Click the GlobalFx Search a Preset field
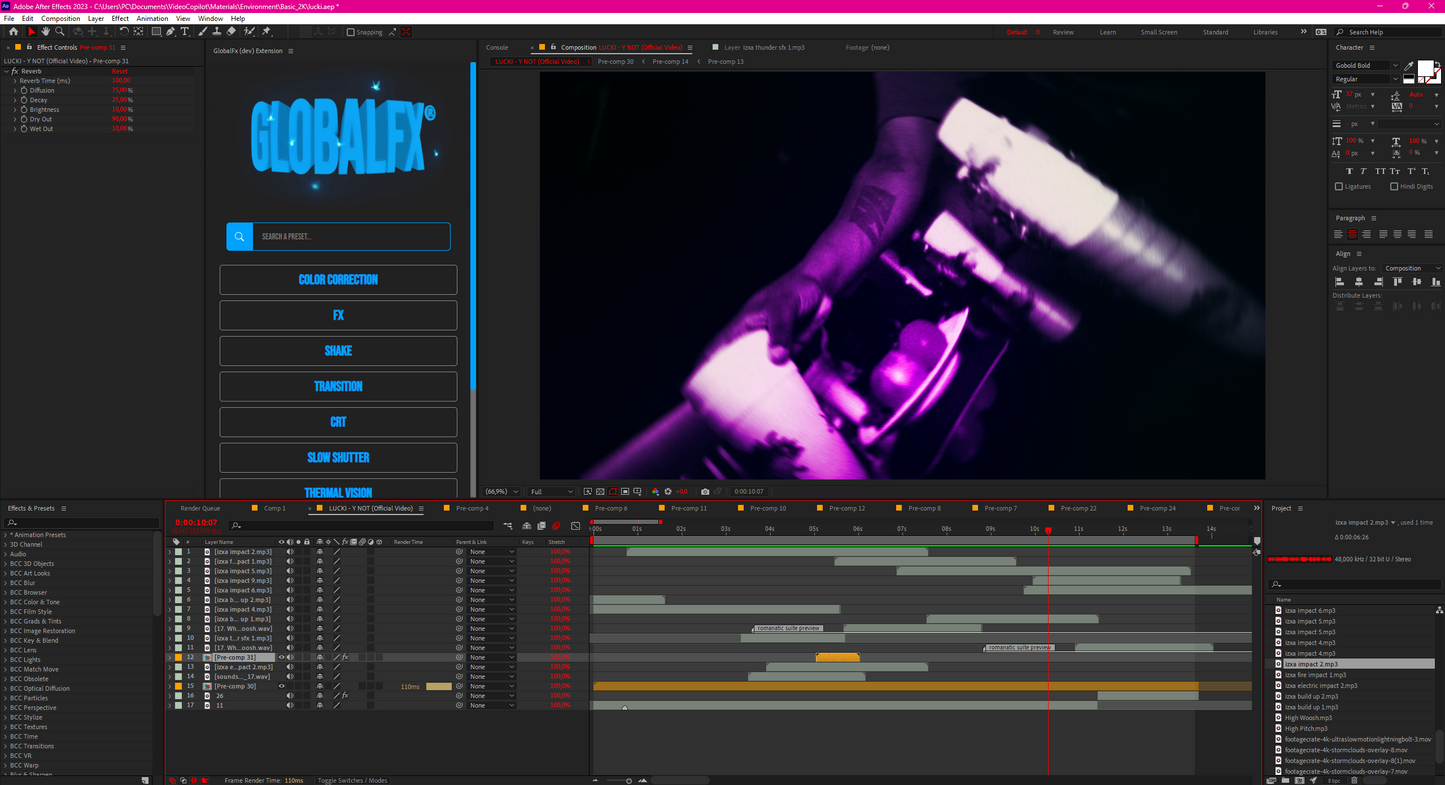 tap(351, 236)
